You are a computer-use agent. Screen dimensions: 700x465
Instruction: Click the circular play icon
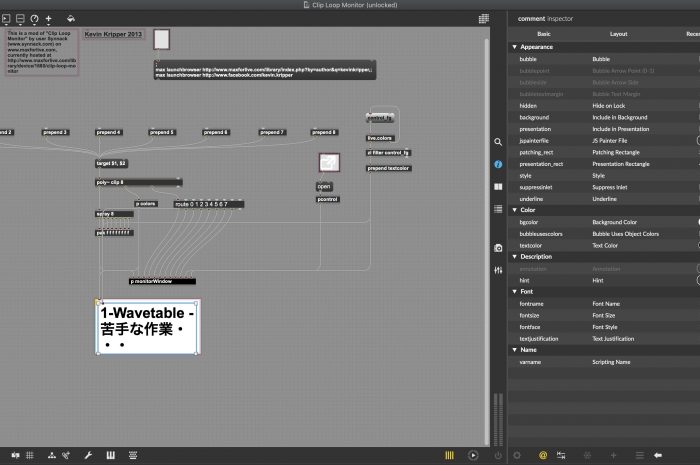[x=473, y=455]
